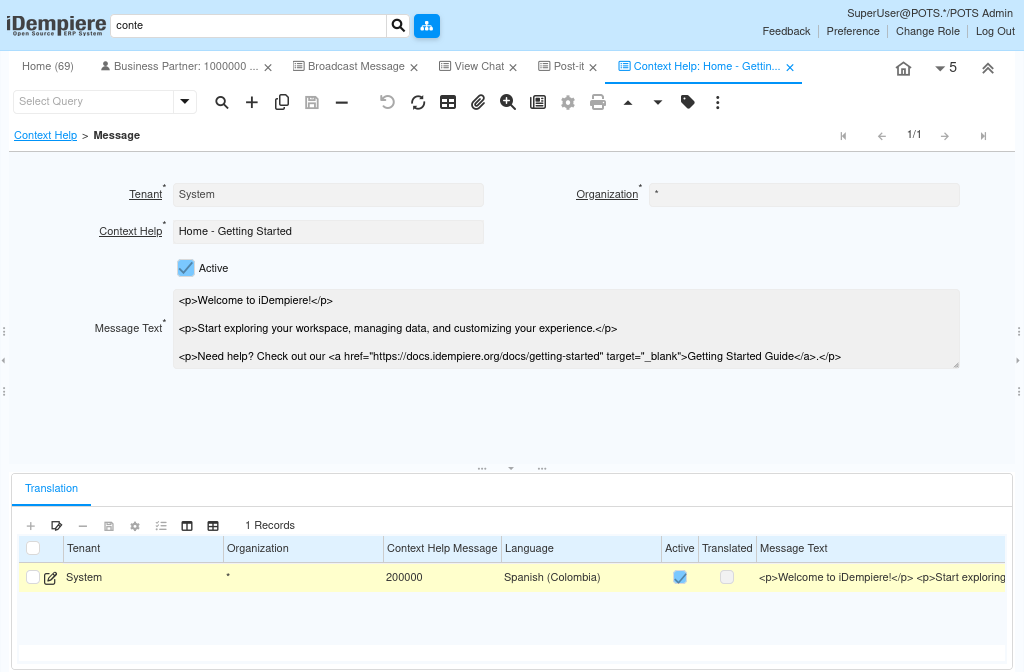Print using the printer toolbar icon
The image size is (1024, 672).
coord(598,103)
